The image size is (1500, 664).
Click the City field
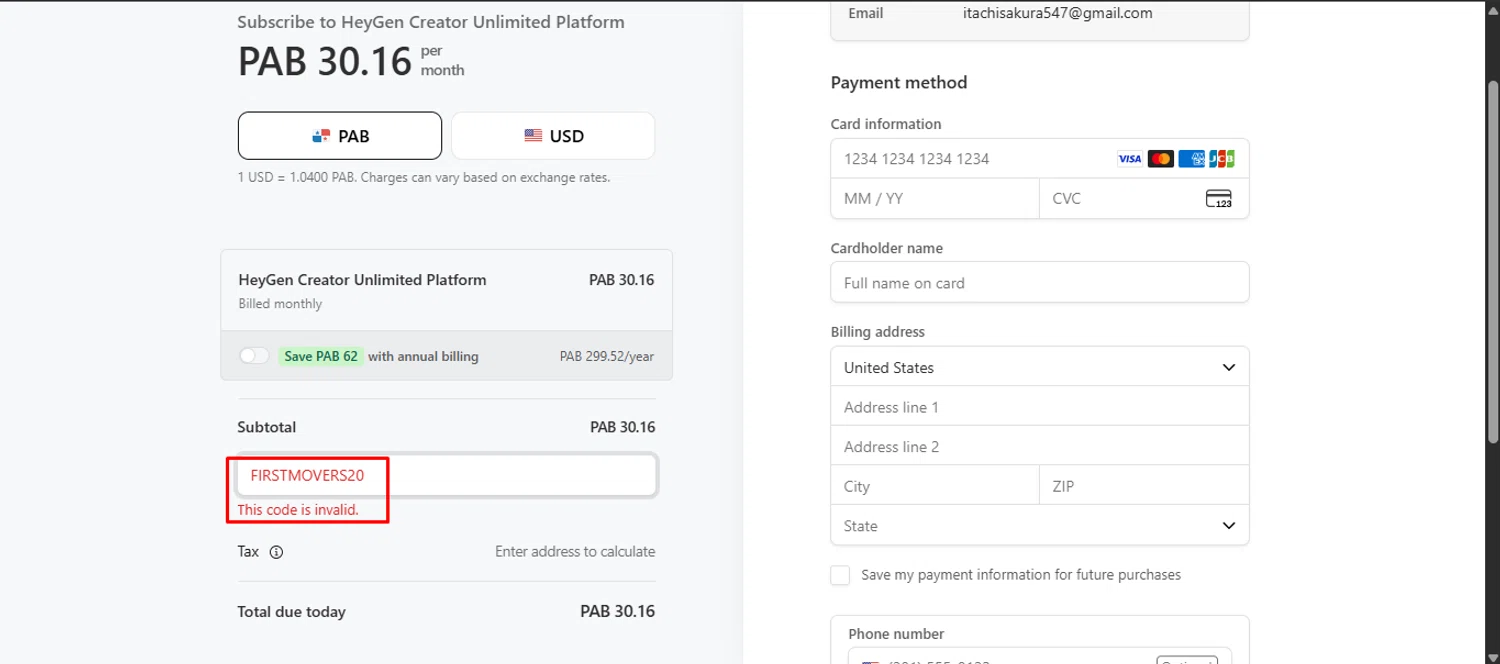[935, 486]
